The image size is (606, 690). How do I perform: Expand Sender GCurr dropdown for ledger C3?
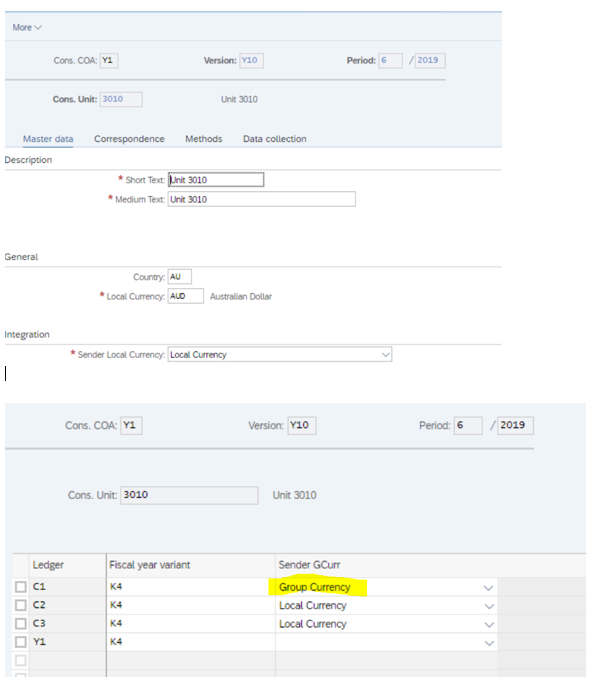coord(488,625)
